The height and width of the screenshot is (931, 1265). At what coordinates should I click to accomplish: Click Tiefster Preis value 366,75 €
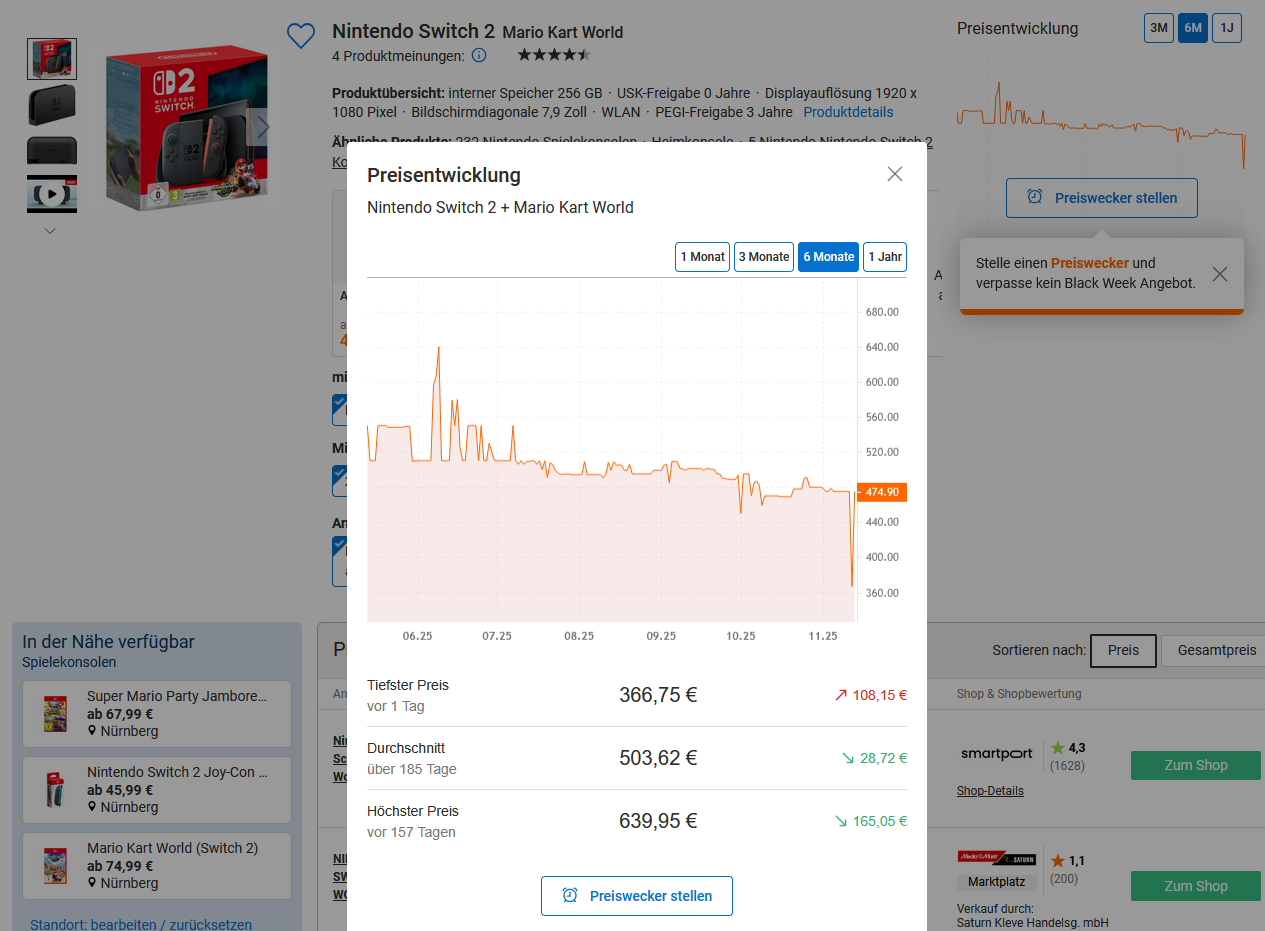click(658, 695)
